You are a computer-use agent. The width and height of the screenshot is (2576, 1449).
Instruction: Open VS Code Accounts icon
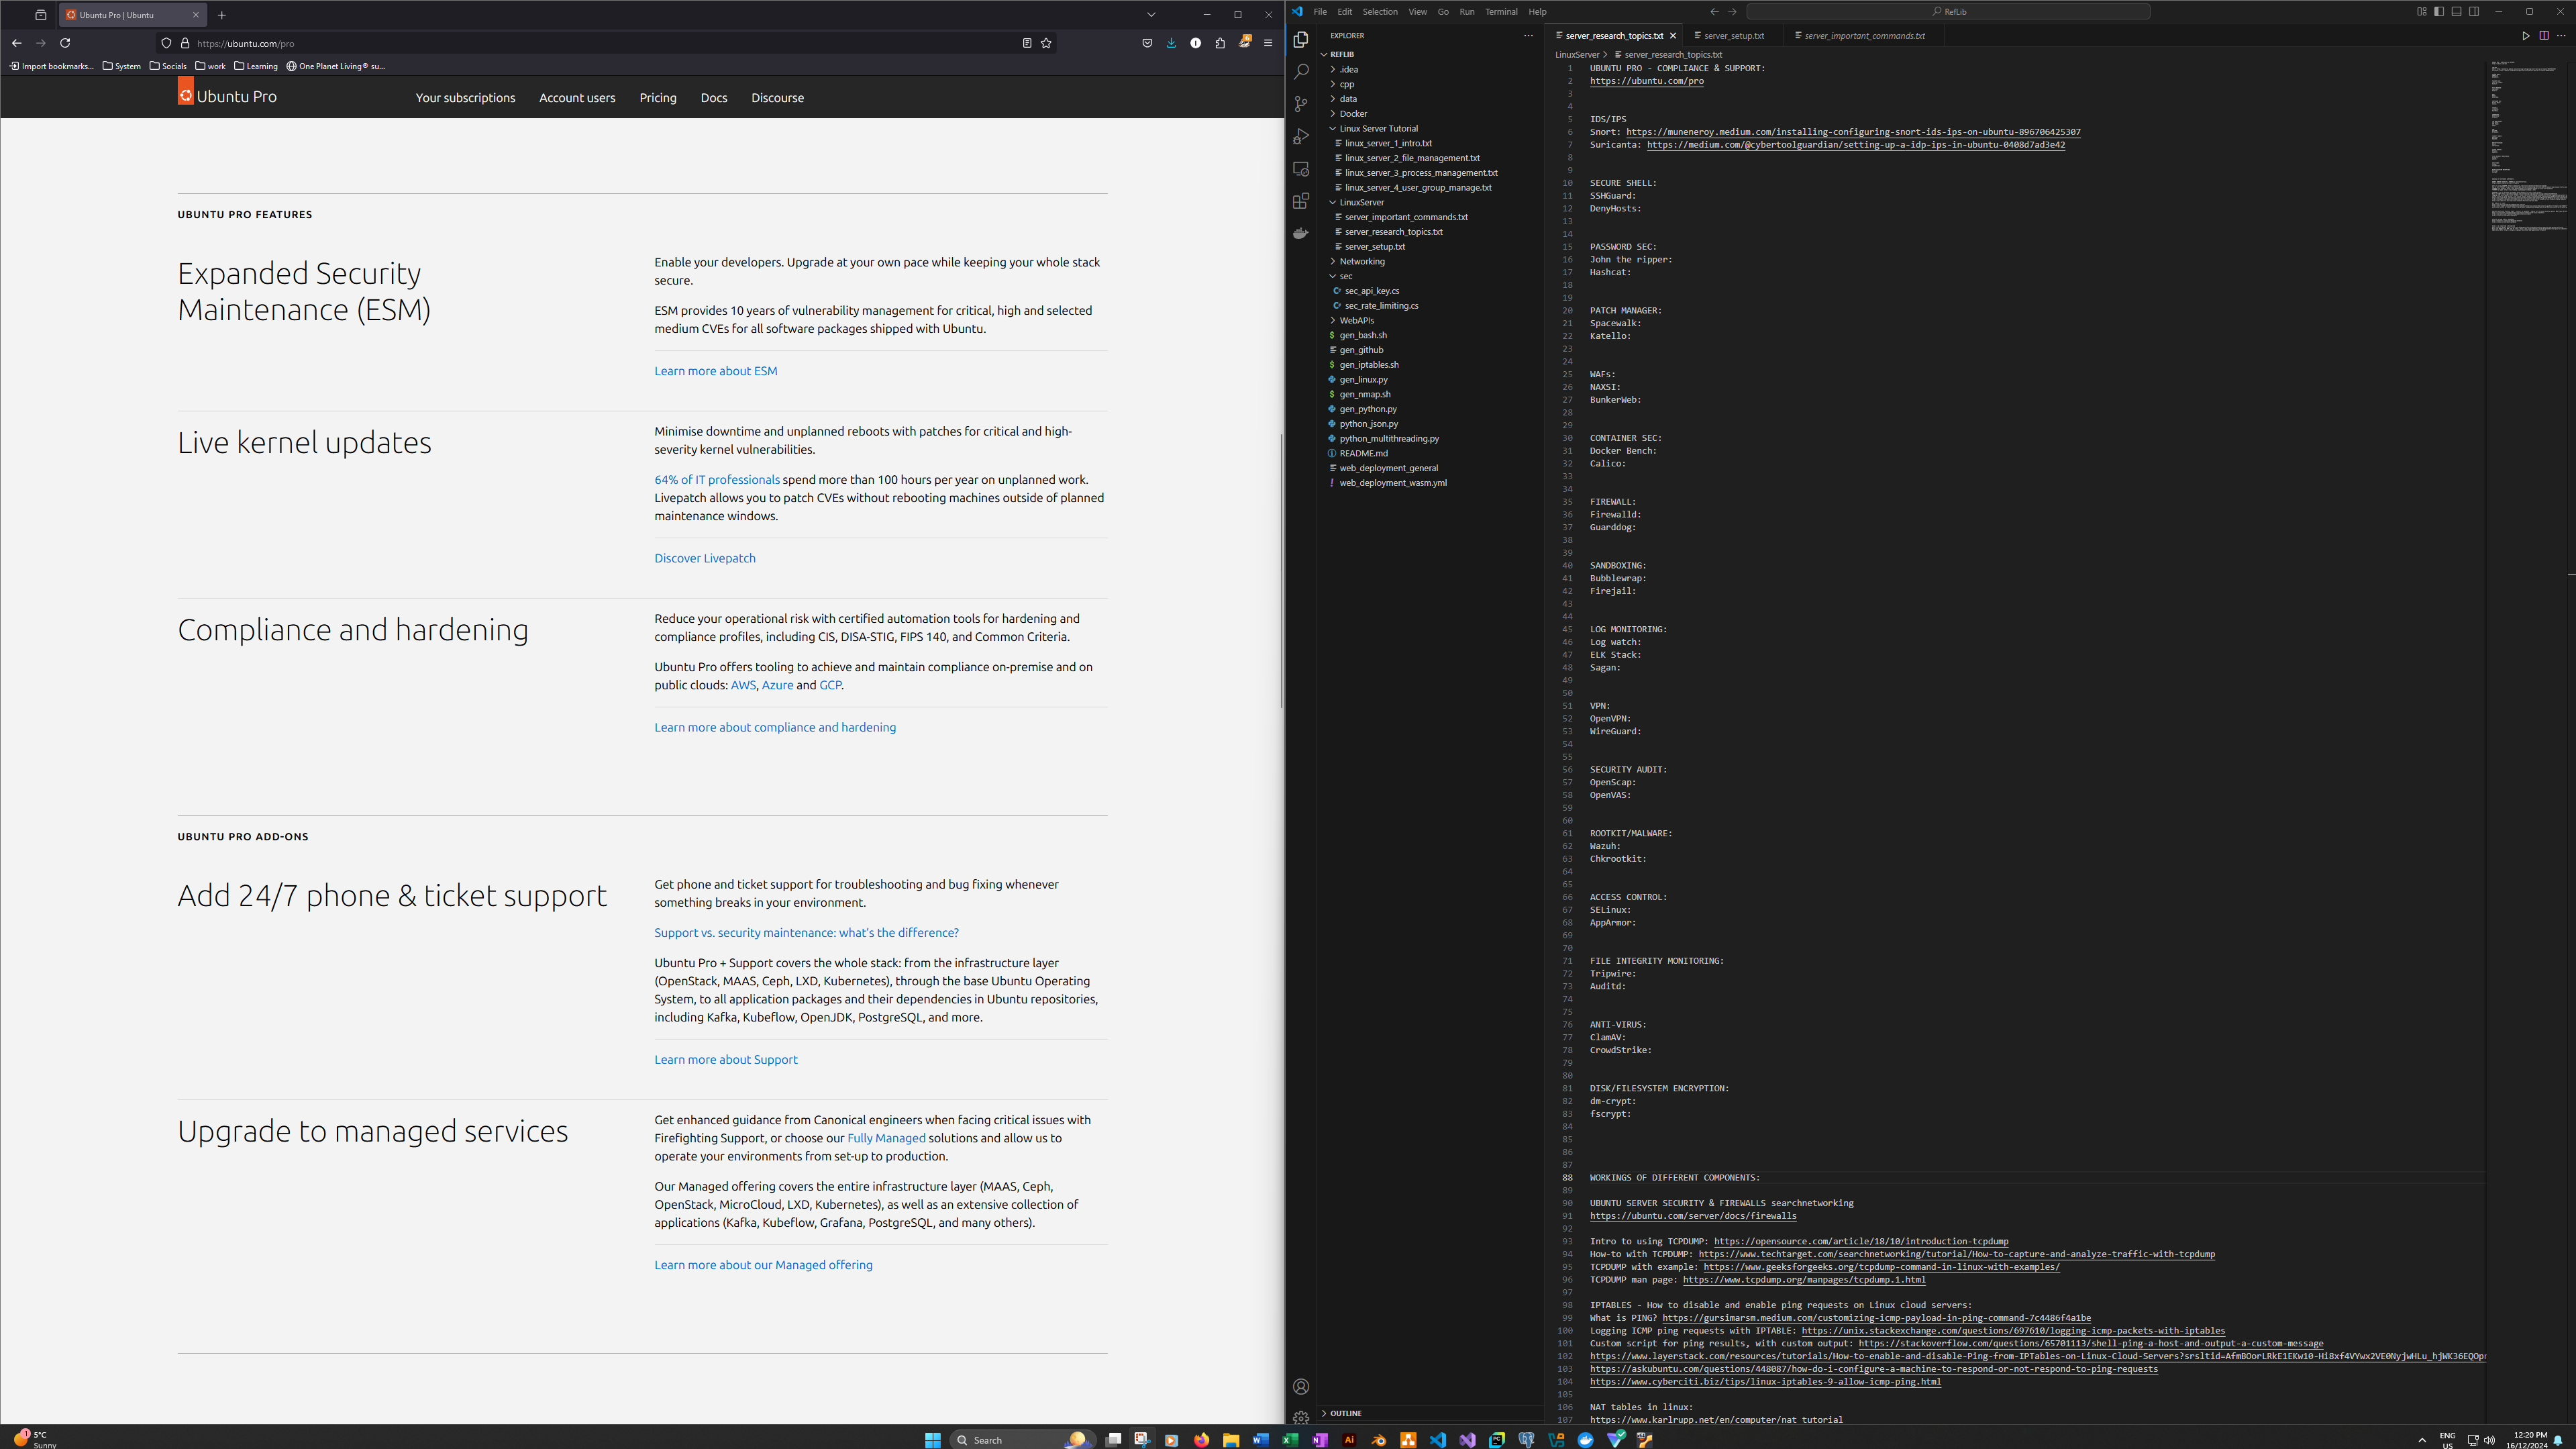coord(1300,1386)
